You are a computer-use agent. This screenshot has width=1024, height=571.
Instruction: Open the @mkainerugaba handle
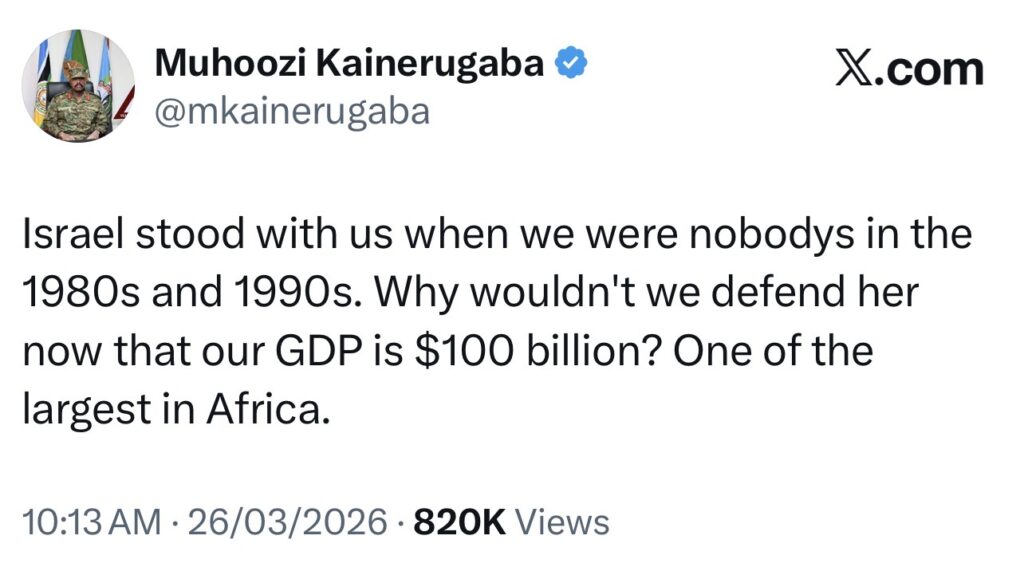coord(291,112)
